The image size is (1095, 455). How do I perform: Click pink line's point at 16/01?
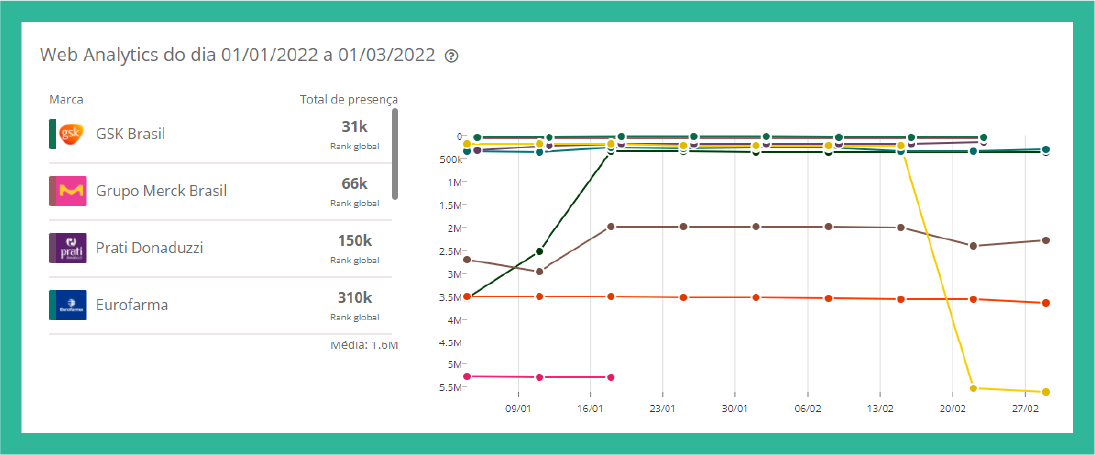(x=611, y=377)
